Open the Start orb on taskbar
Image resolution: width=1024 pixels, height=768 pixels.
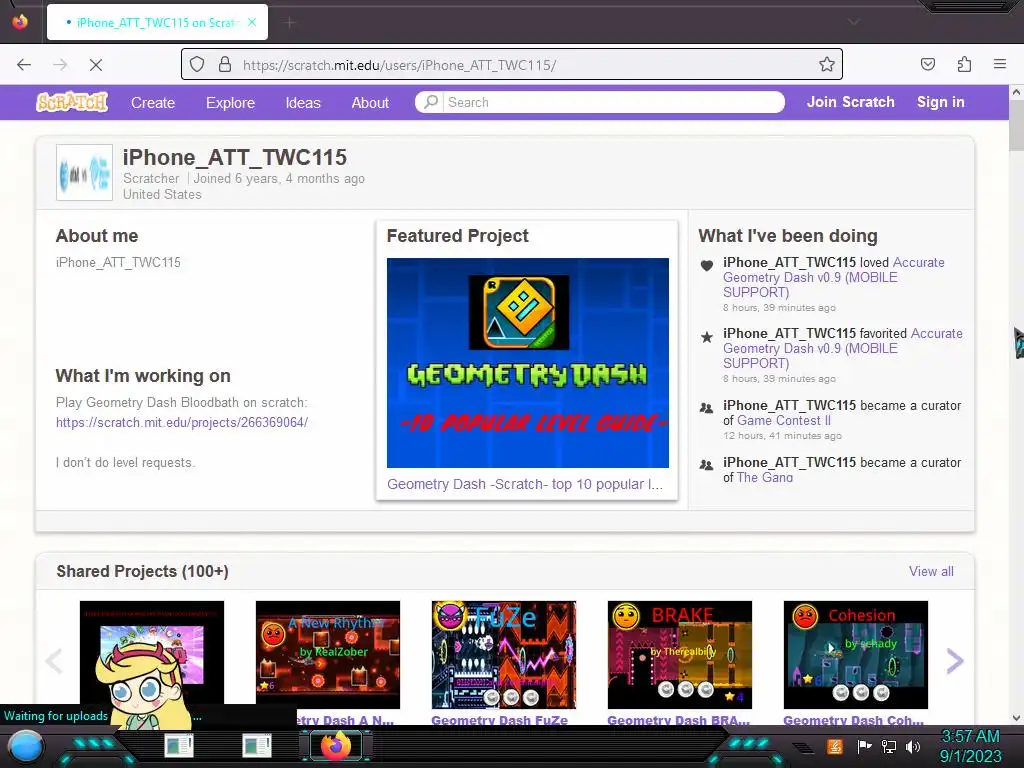click(x=25, y=746)
